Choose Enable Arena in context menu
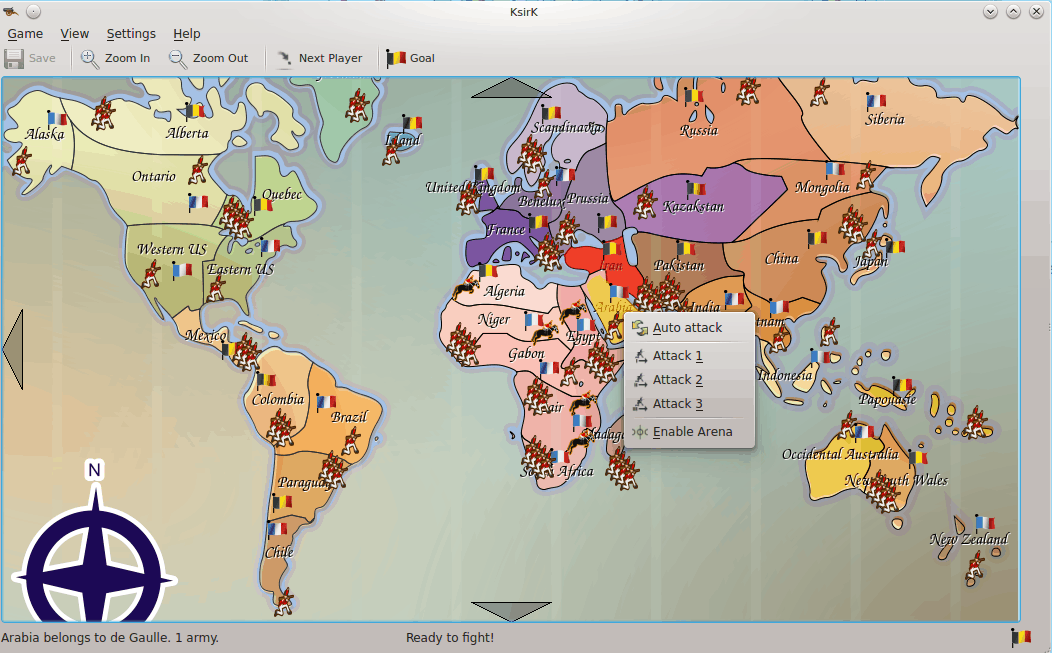 pyautogui.click(x=691, y=432)
